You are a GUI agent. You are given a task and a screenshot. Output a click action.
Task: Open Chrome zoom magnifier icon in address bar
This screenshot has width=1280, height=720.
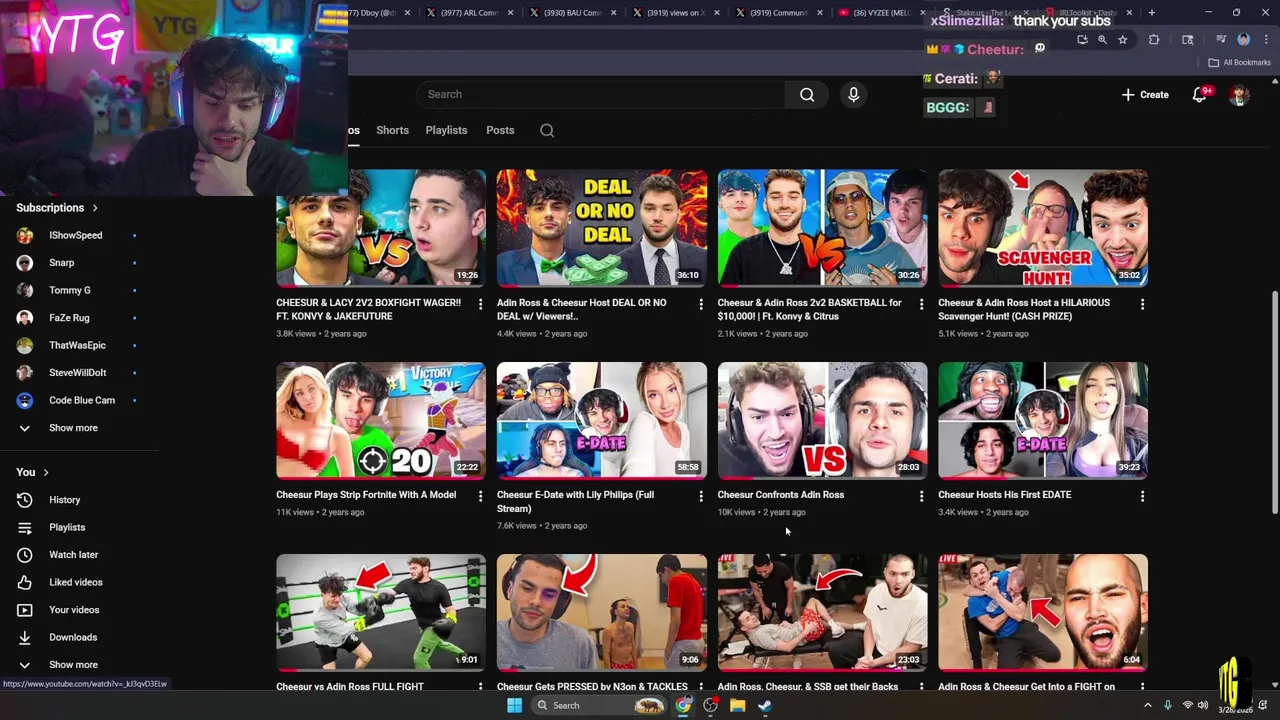point(1102,40)
